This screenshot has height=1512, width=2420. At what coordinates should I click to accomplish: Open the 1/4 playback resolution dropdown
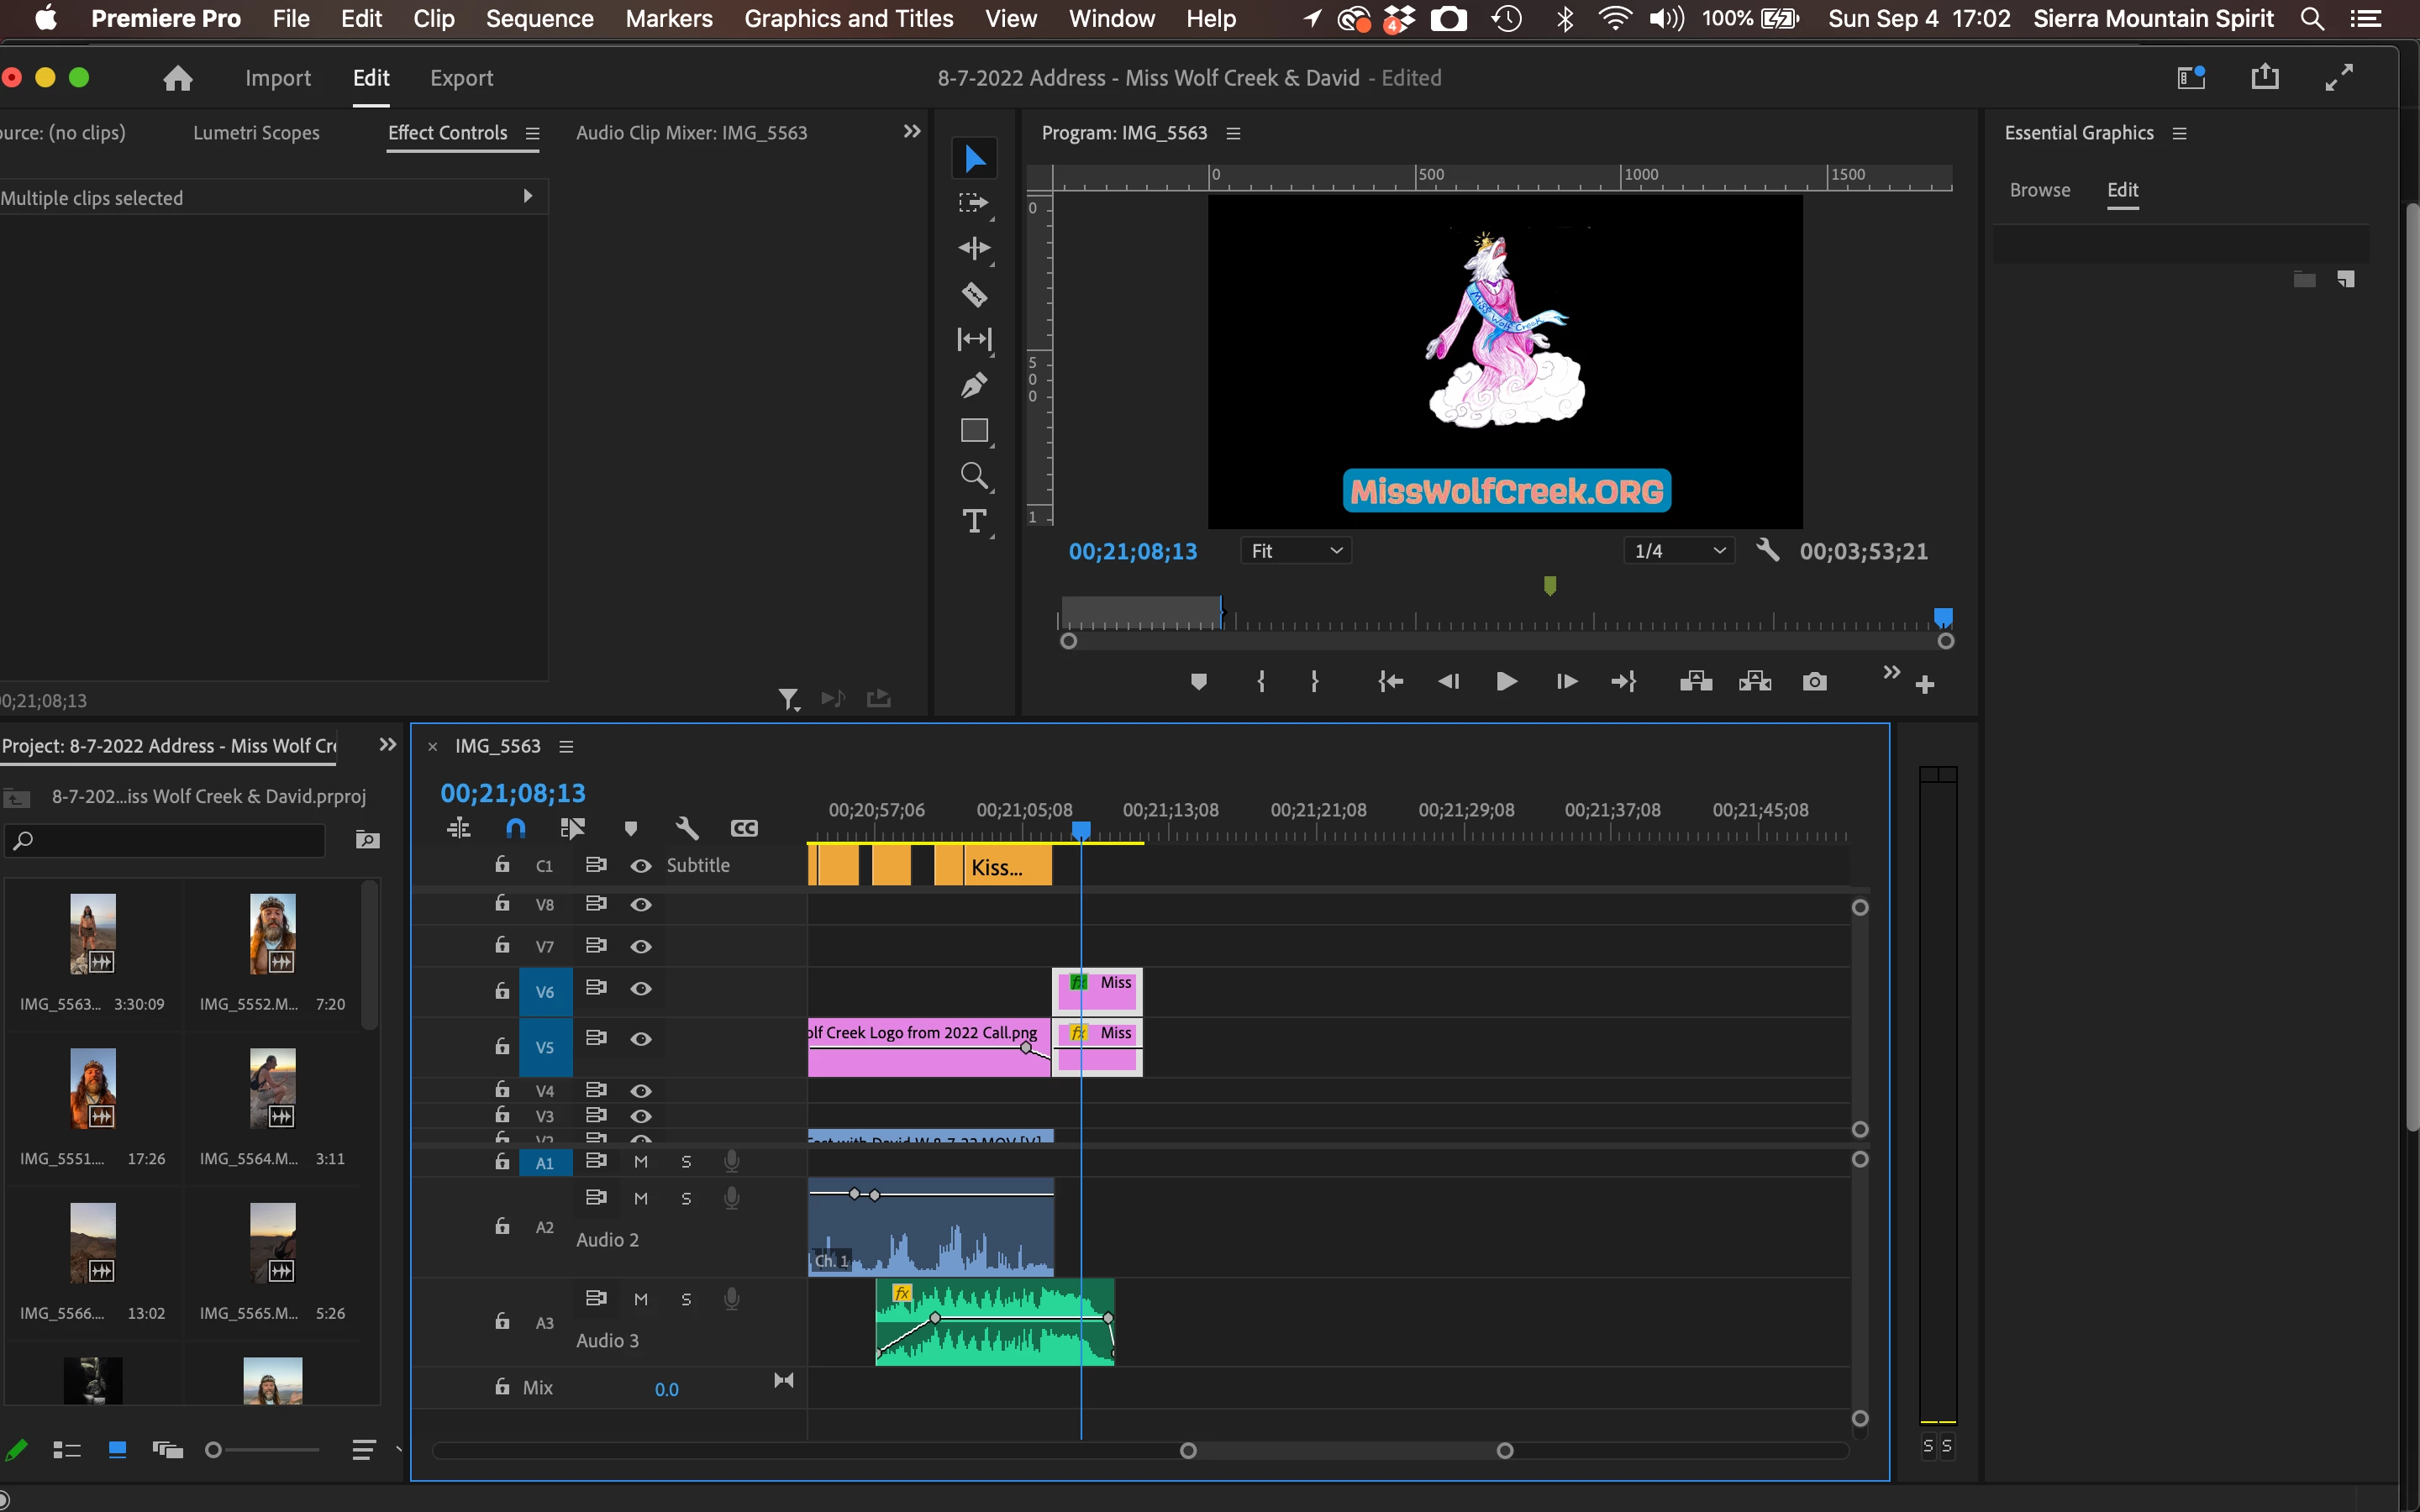[x=1680, y=551]
